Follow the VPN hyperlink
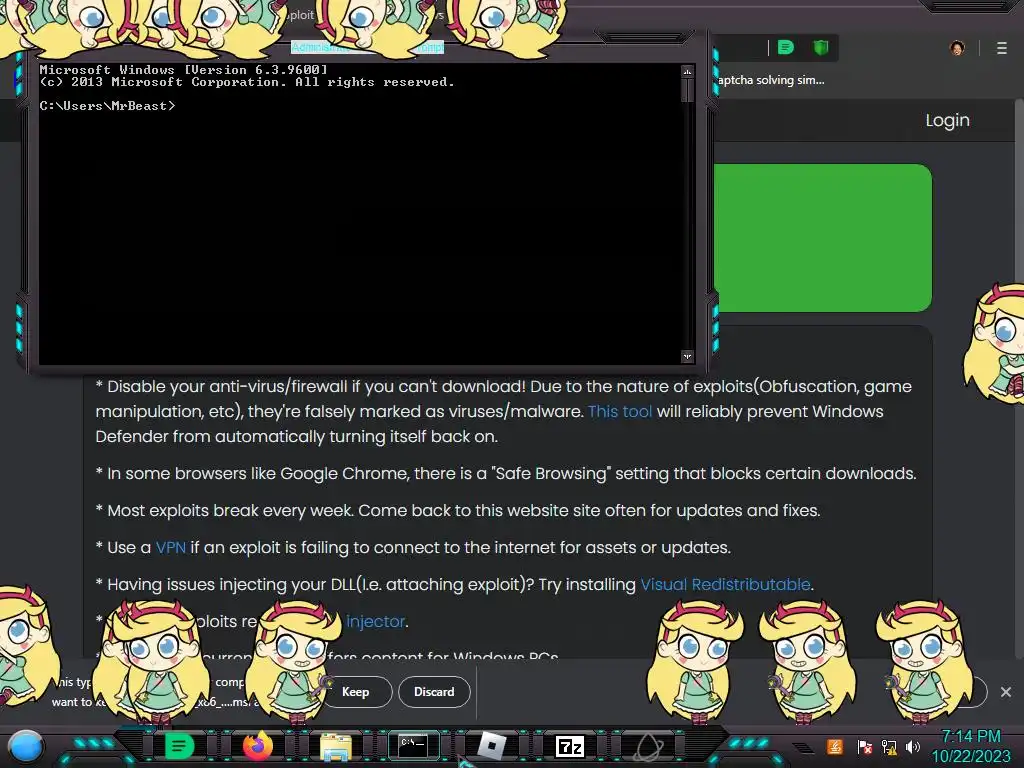This screenshot has height=768, width=1024. tap(170, 547)
